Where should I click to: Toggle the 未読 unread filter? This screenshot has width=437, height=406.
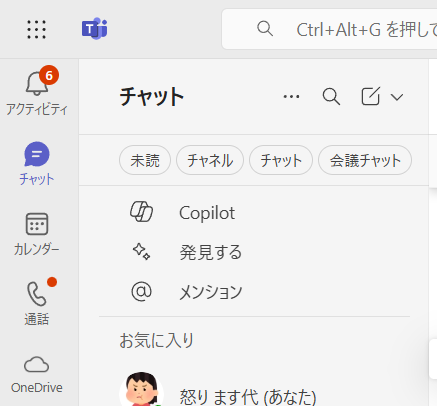pyautogui.click(x=145, y=160)
